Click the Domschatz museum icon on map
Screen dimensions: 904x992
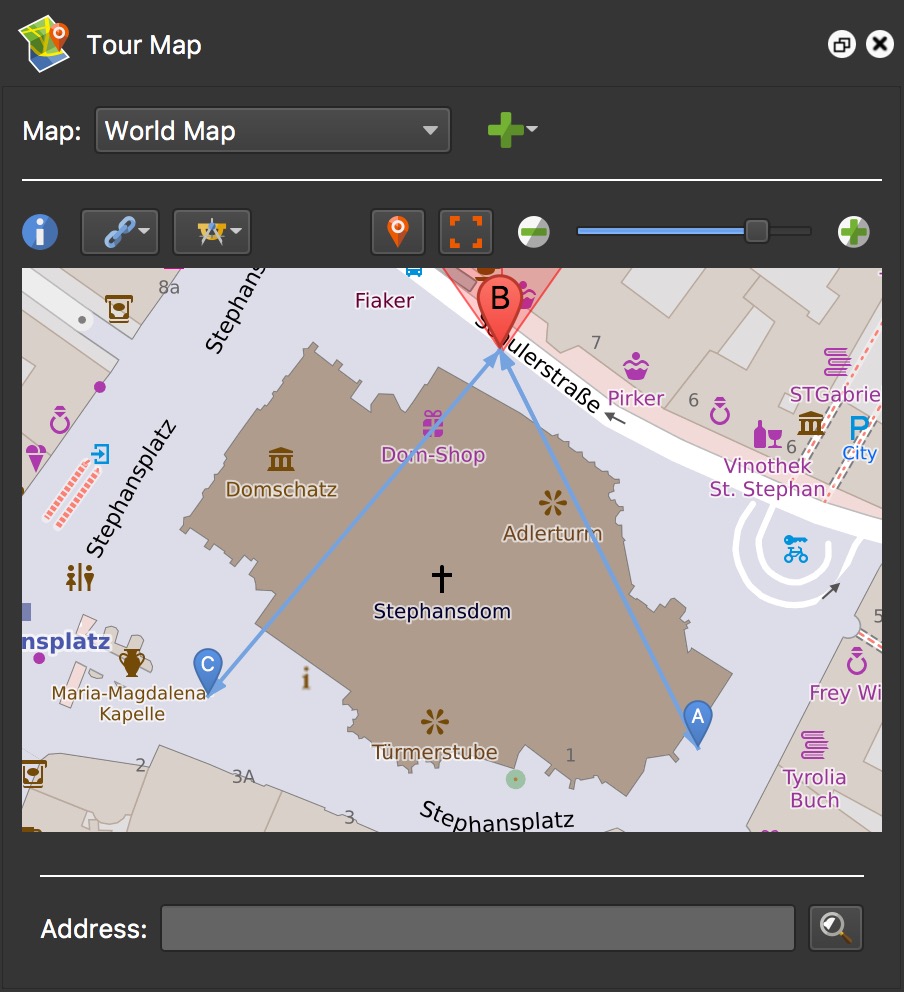281,459
